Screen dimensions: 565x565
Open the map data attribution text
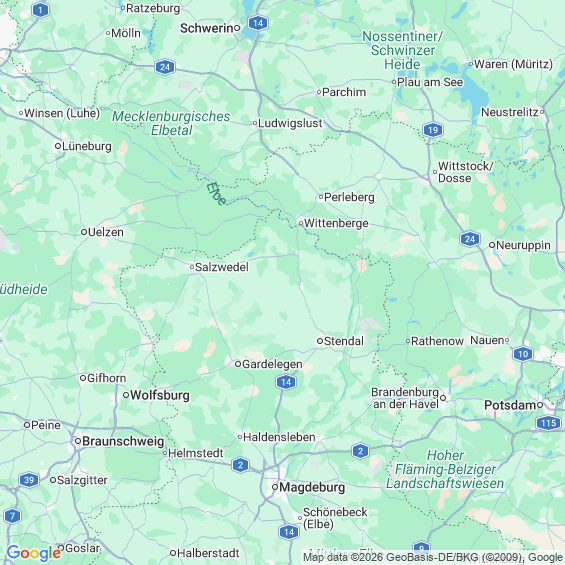click(x=433, y=558)
